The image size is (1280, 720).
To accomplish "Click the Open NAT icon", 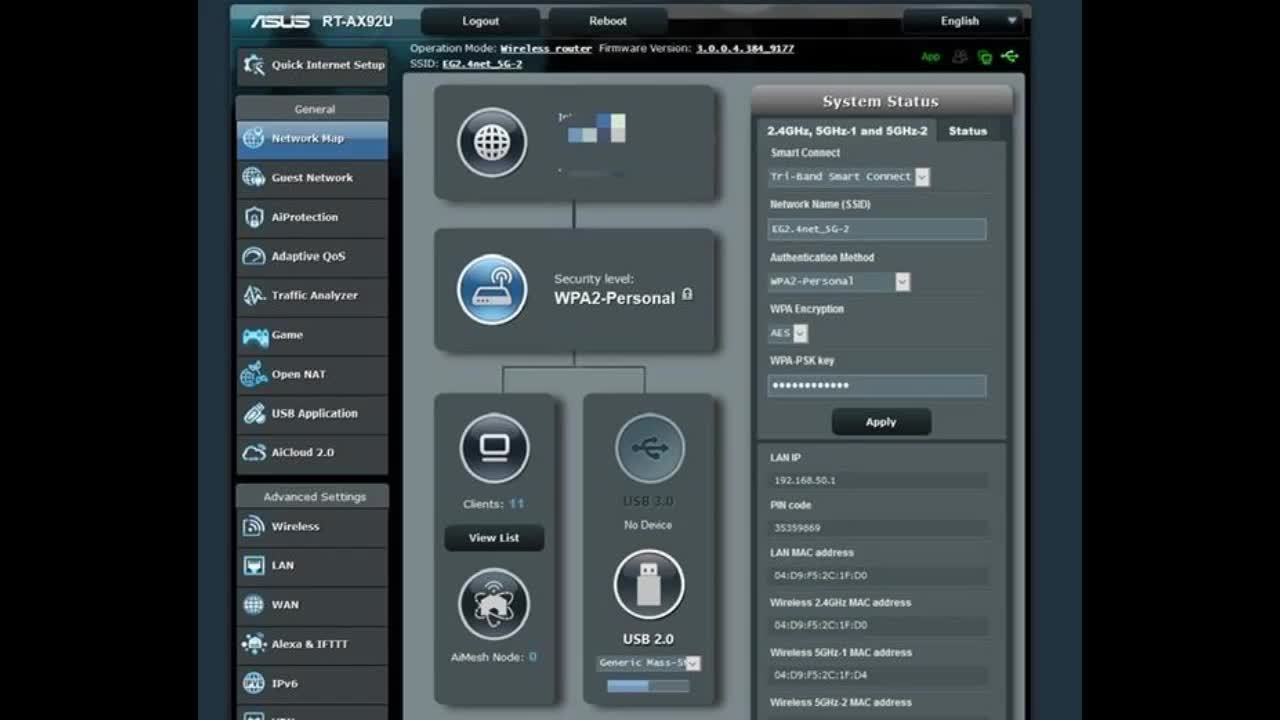I will pyautogui.click(x=254, y=374).
